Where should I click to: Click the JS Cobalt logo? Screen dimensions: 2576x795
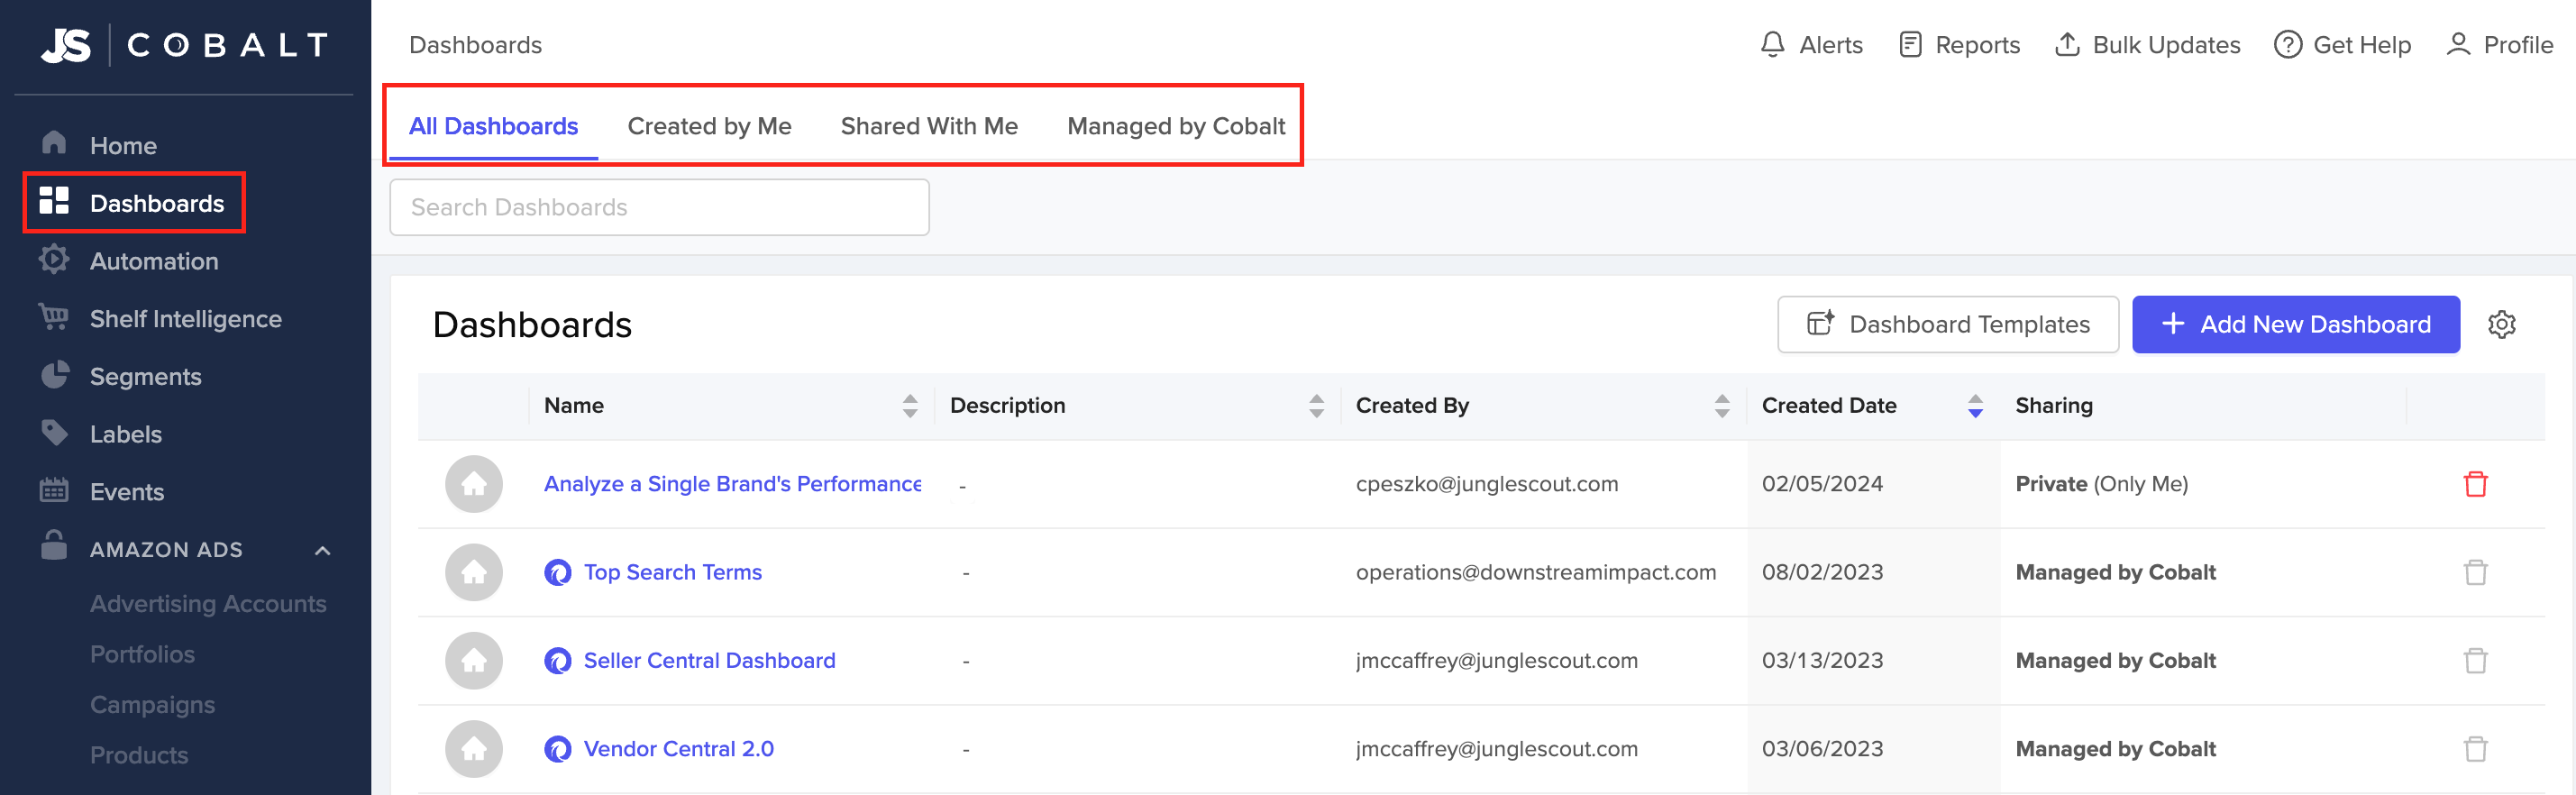point(185,45)
